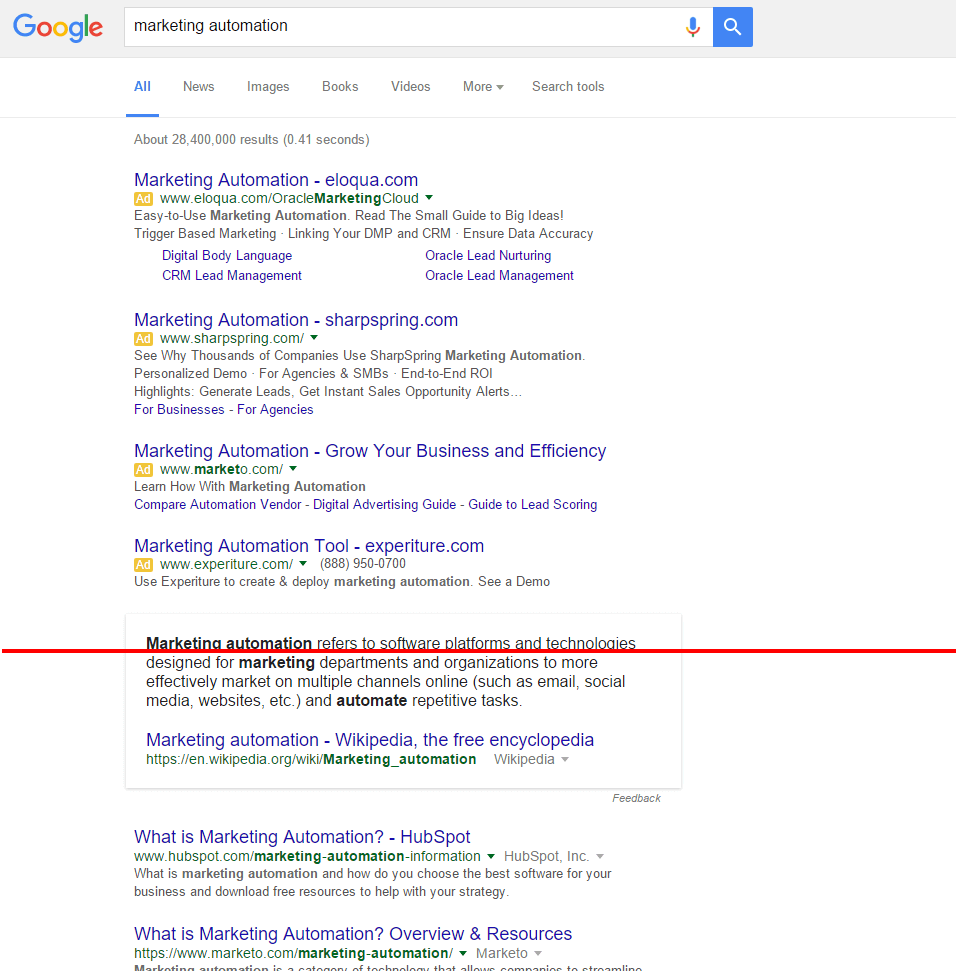Expand the Marketo publisher dropdown
This screenshot has width=956, height=971.
537,953
